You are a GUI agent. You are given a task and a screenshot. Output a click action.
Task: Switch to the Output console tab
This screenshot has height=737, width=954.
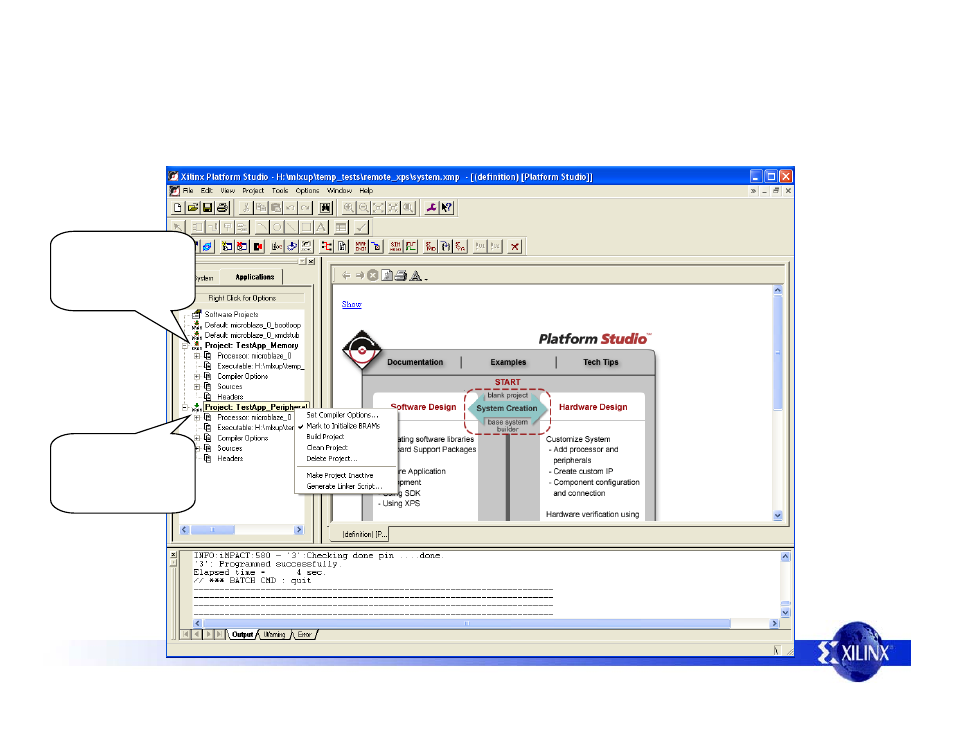pos(242,635)
